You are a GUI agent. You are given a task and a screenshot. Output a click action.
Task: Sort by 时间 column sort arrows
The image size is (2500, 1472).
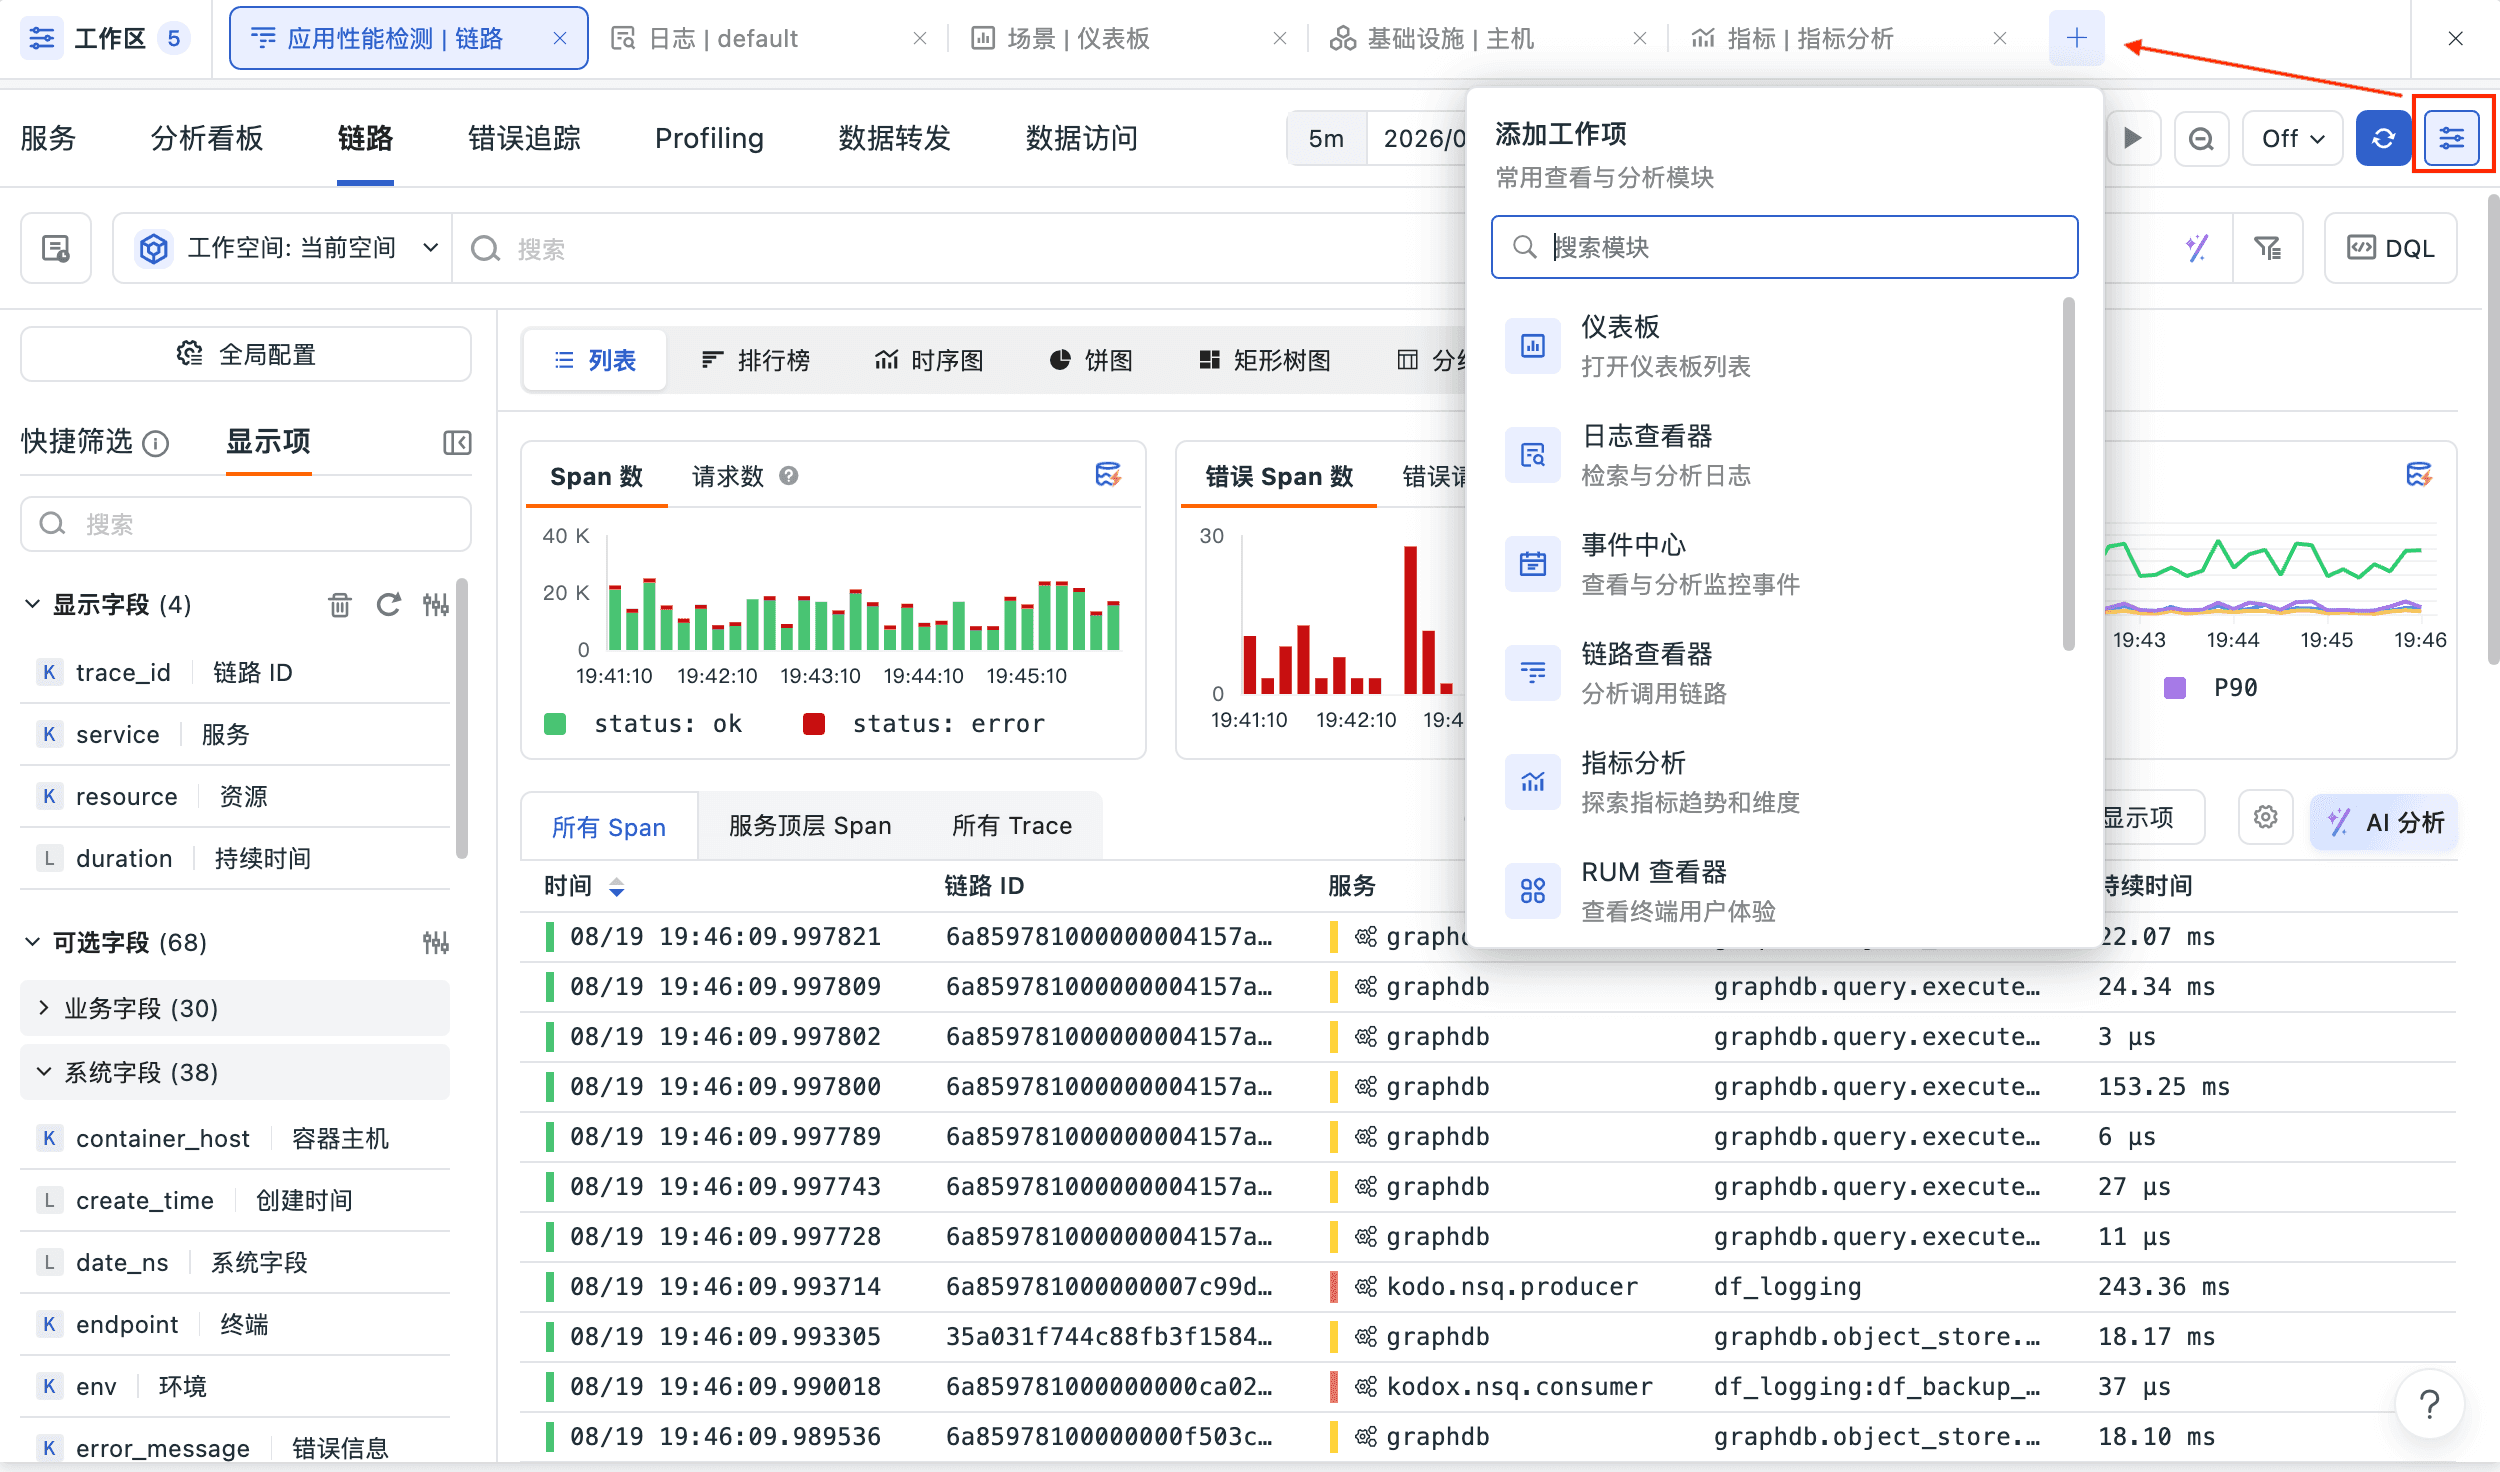coord(616,886)
